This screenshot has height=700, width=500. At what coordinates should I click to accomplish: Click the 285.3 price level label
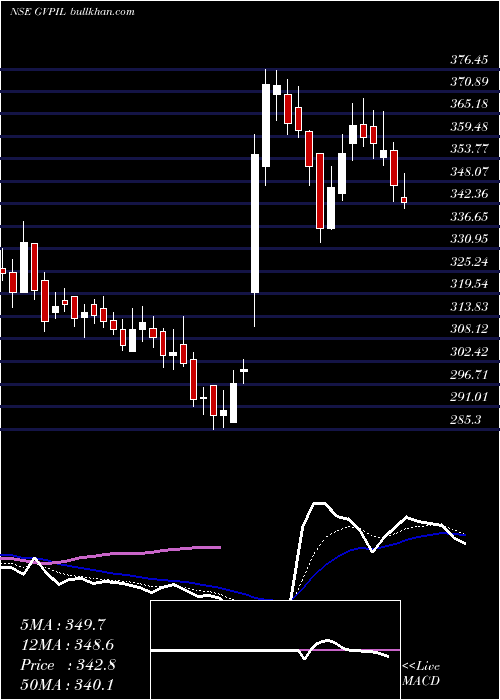click(466, 420)
